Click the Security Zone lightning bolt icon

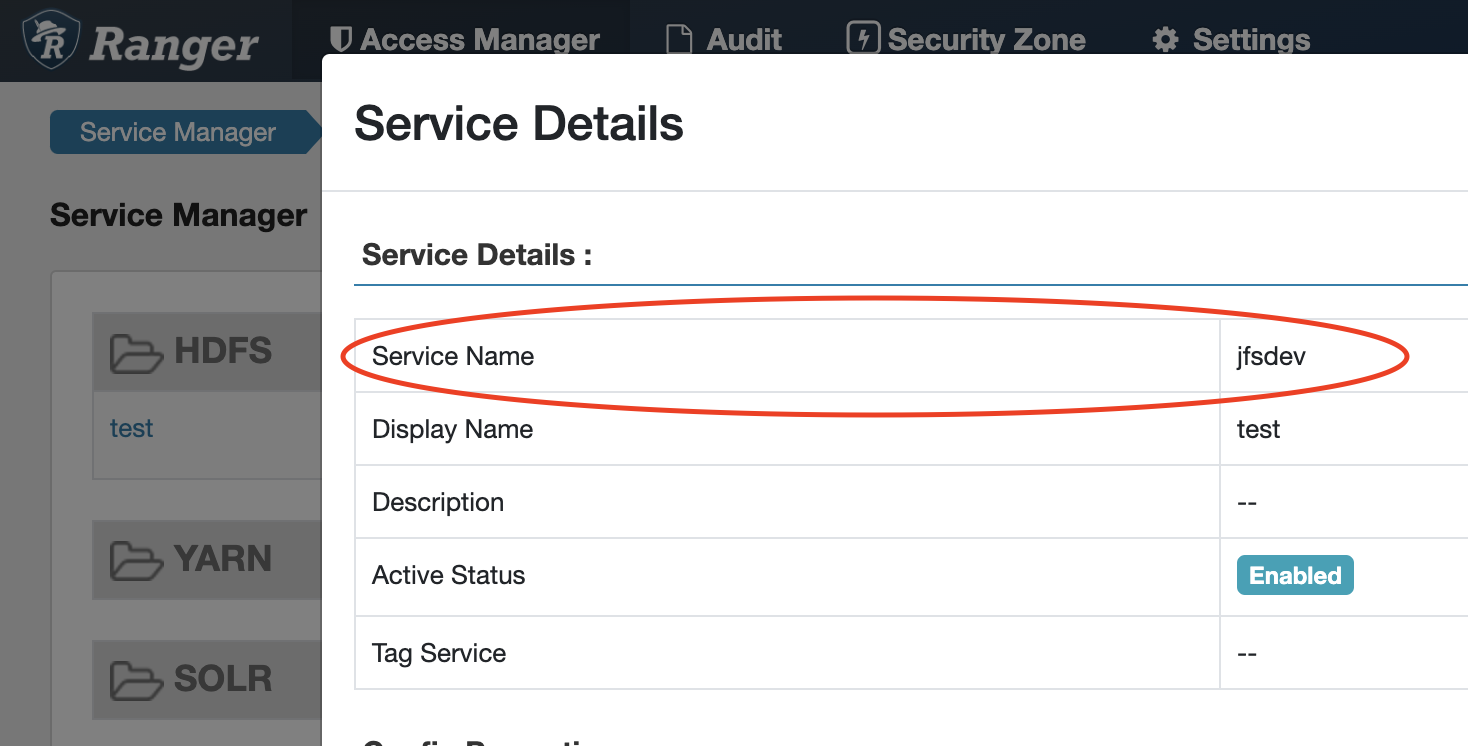coord(861,39)
